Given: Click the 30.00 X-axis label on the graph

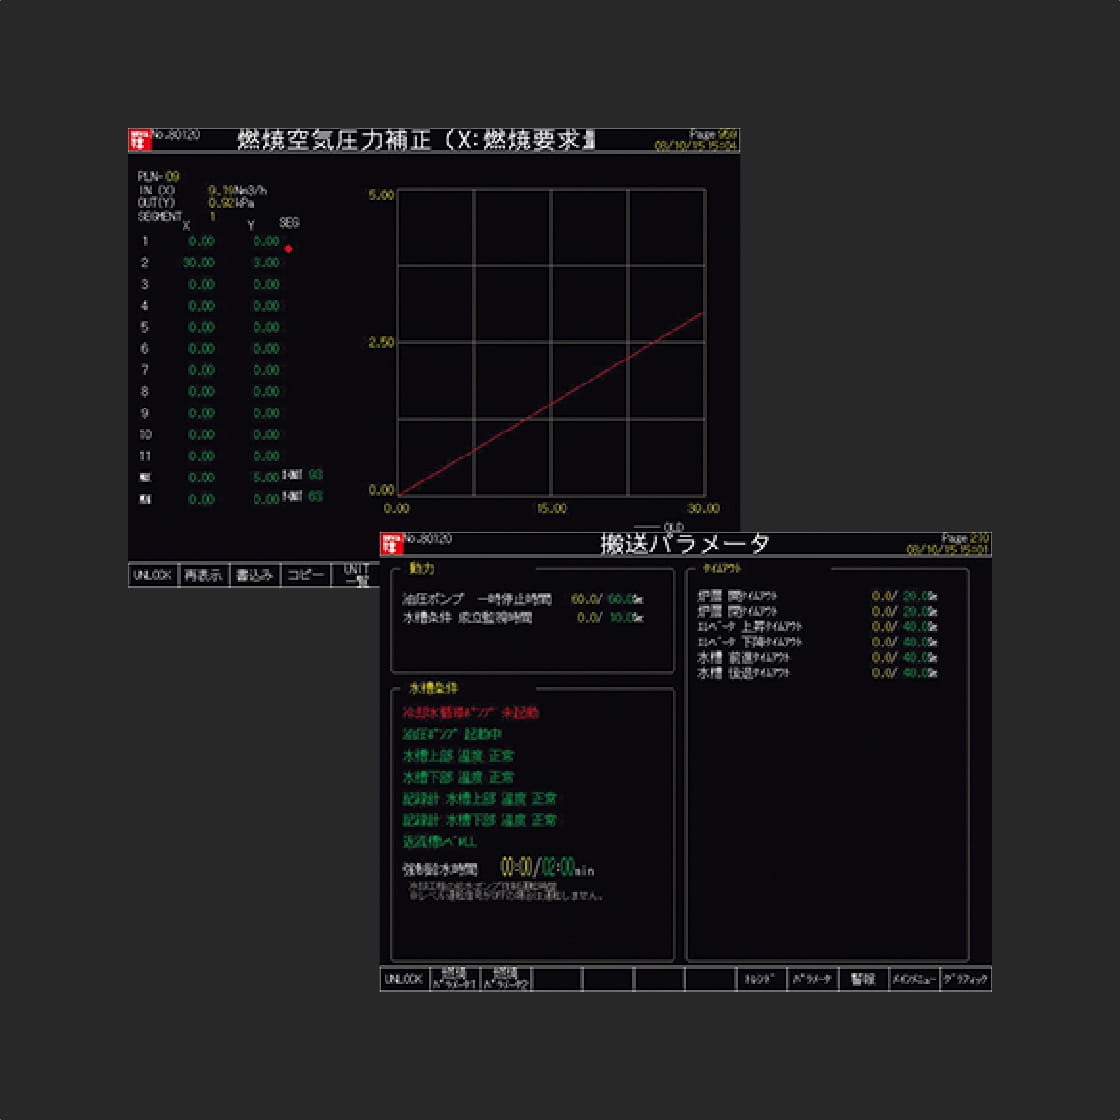Looking at the screenshot, I should 704,509.
